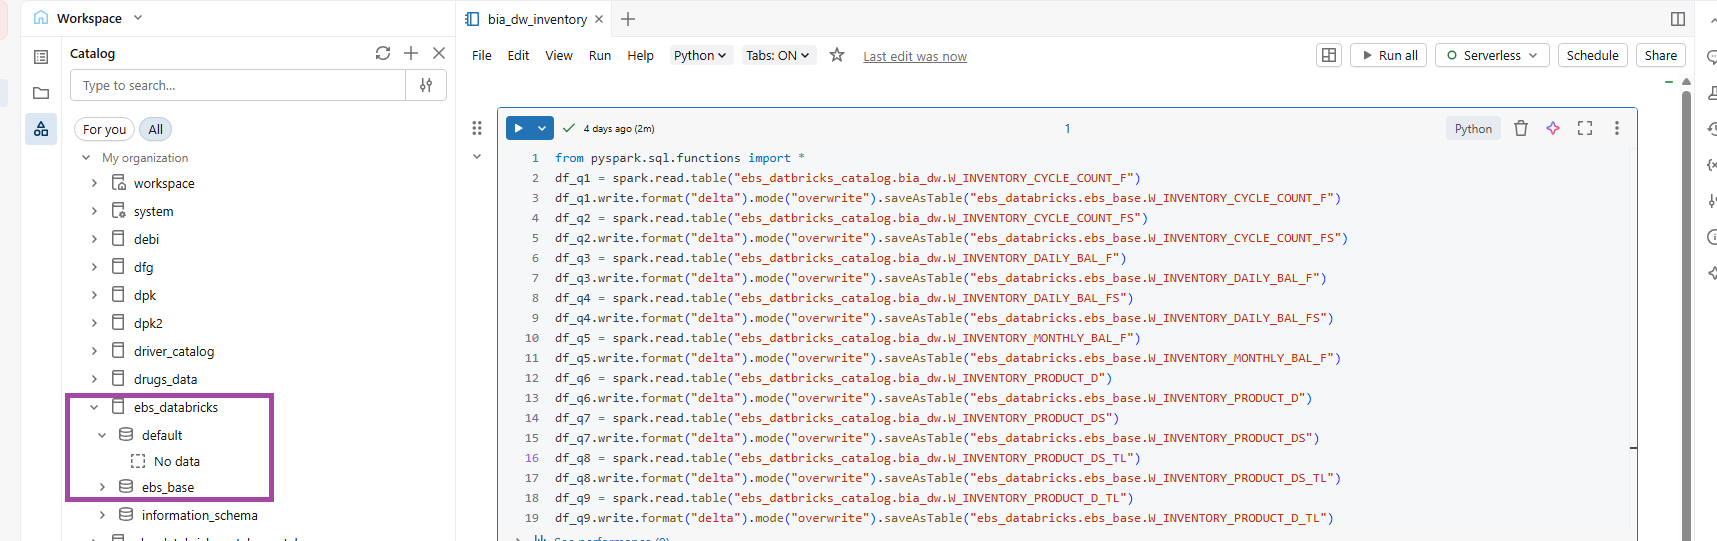The height and width of the screenshot is (541, 1717).
Task: Open the AI assistant sparkle icon in cell
Action: point(1553,128)
